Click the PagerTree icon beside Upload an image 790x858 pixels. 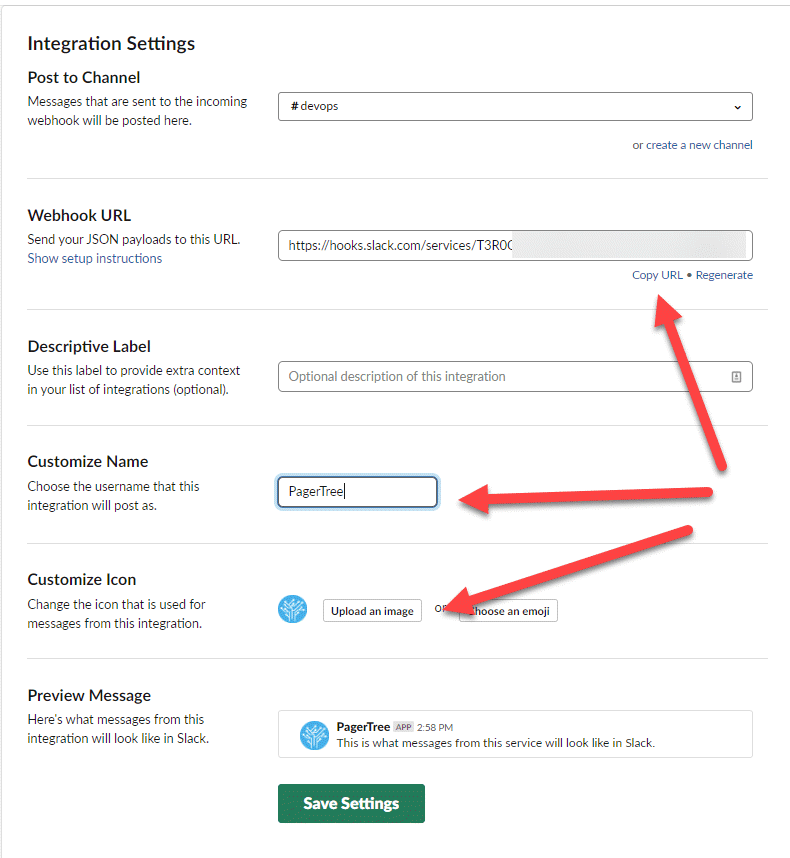(292, 610)
